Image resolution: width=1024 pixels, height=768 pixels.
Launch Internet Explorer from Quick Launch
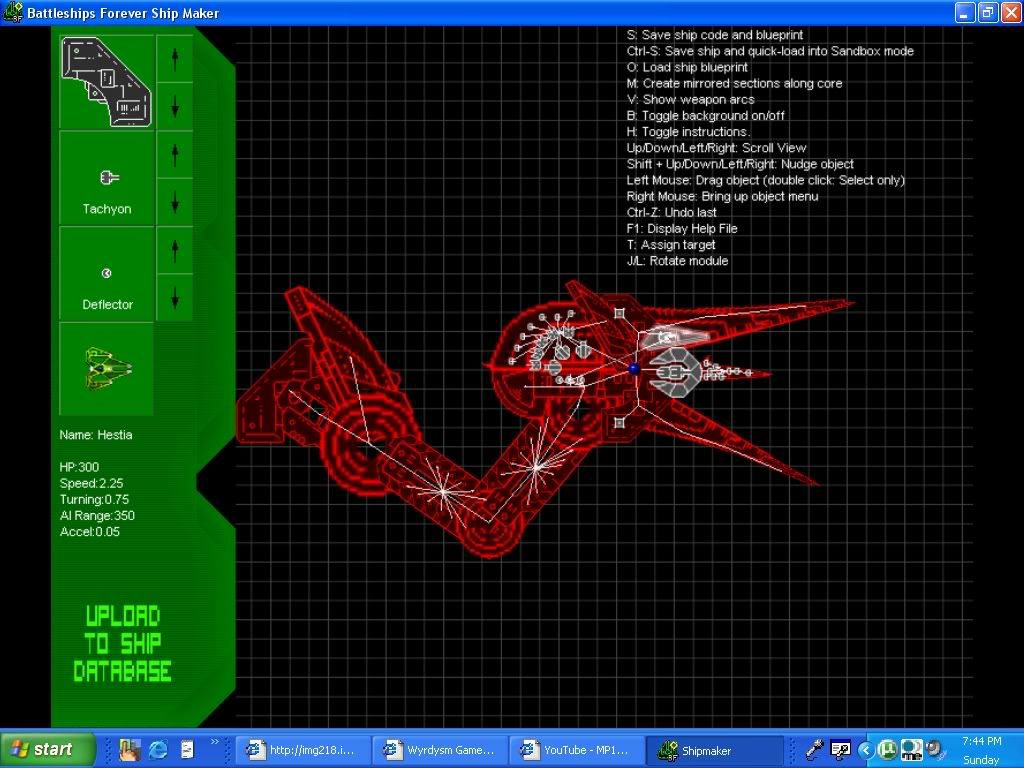point(157,750)
